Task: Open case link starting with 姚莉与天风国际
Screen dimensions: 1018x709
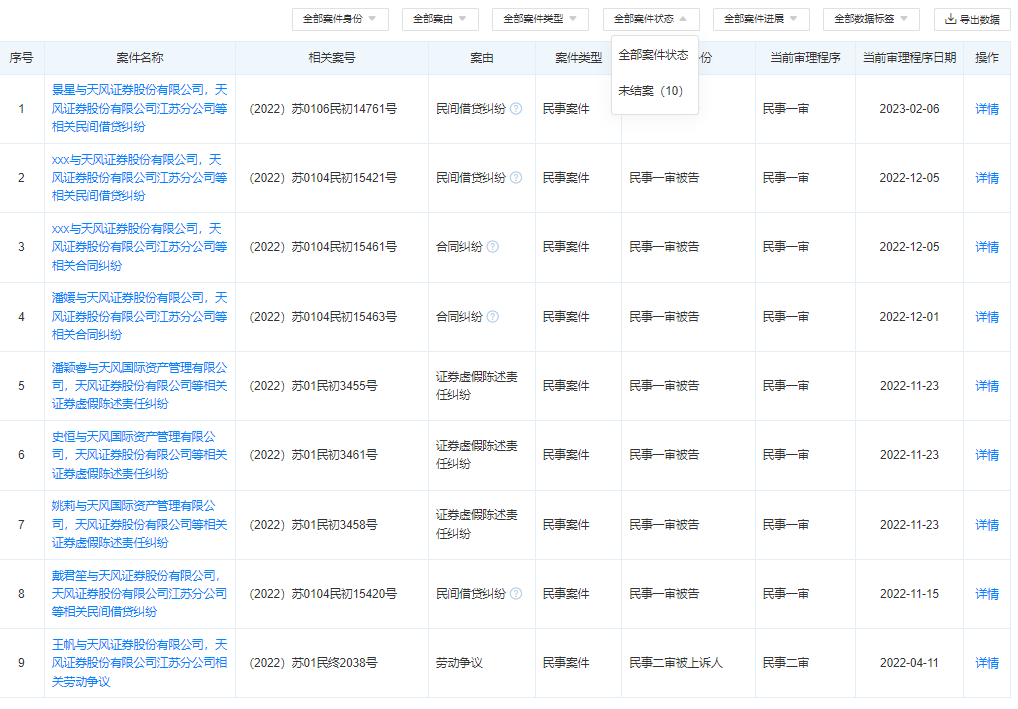Action: [x=140, y=524]
